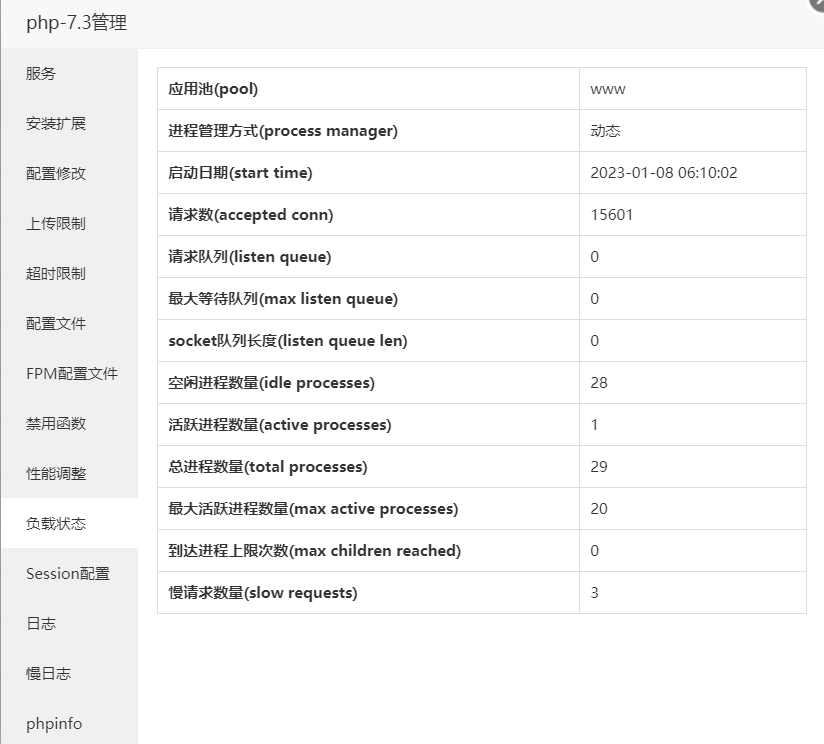The image size is (824, 744).
Task: Click the total processes value 29
Action: pyautogui.click(x=599, y=467)
